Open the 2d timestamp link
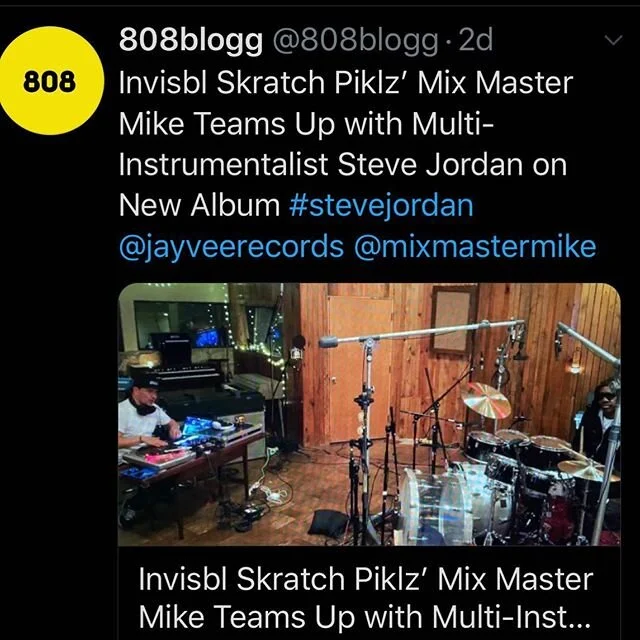 click(476, 40)
